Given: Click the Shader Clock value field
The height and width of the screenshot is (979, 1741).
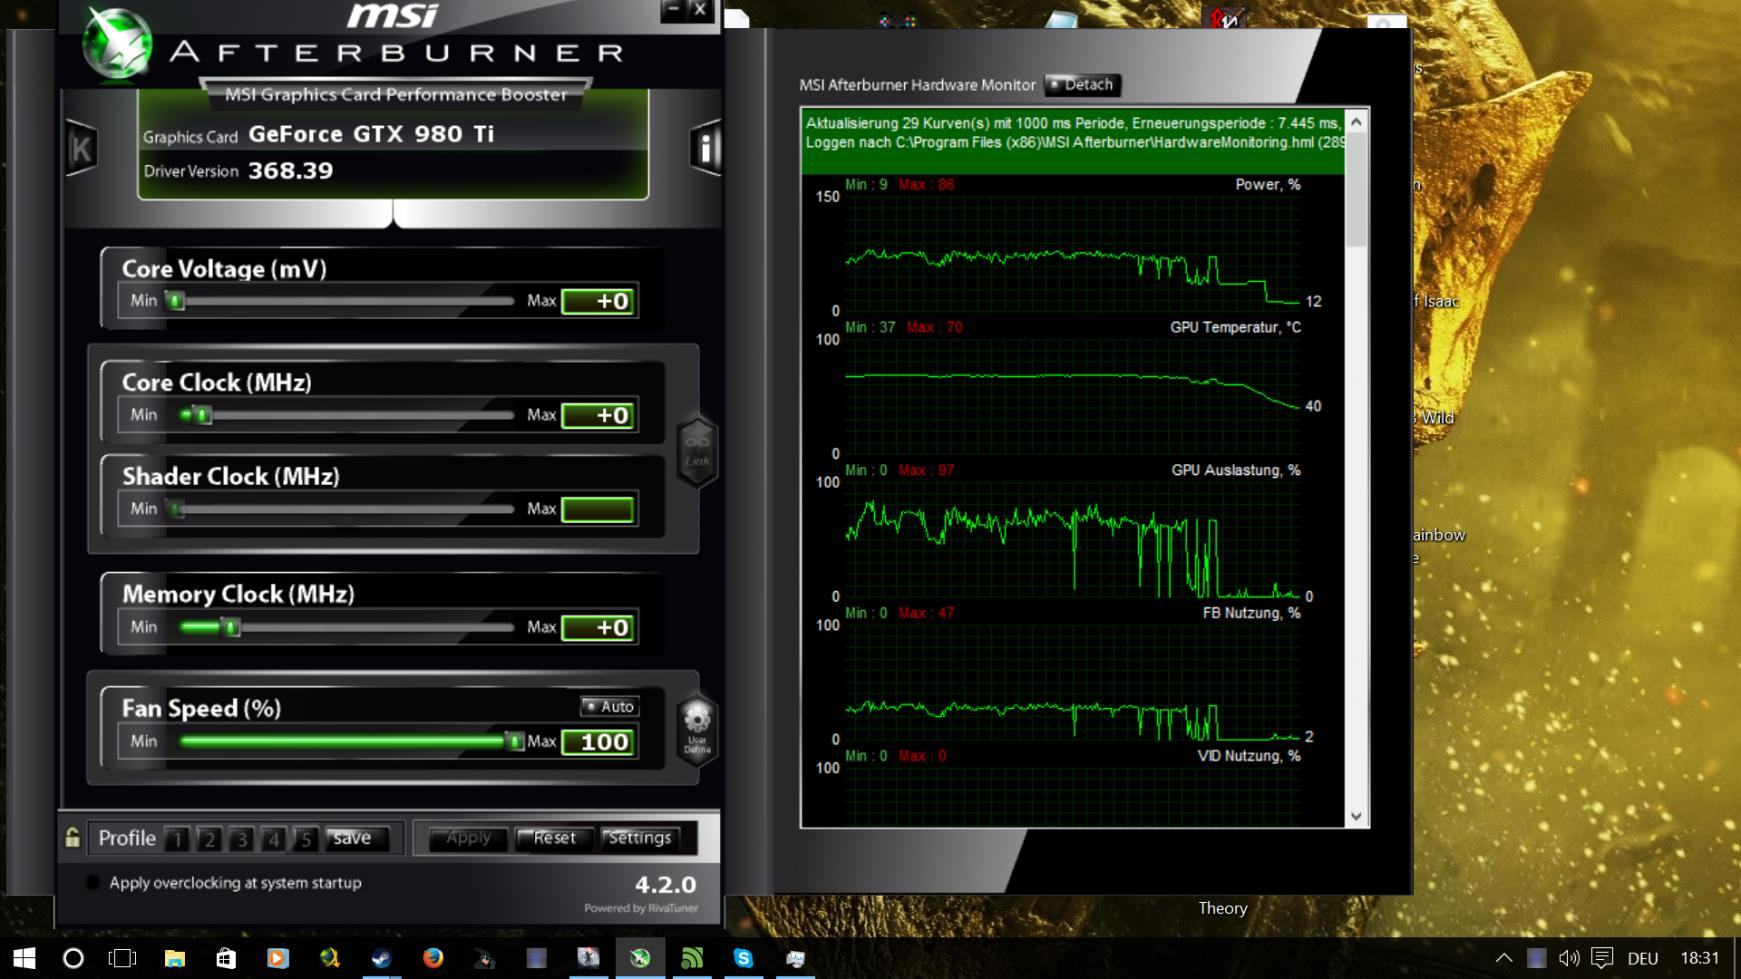Looking at the screenshot, I should pos(598,509).
